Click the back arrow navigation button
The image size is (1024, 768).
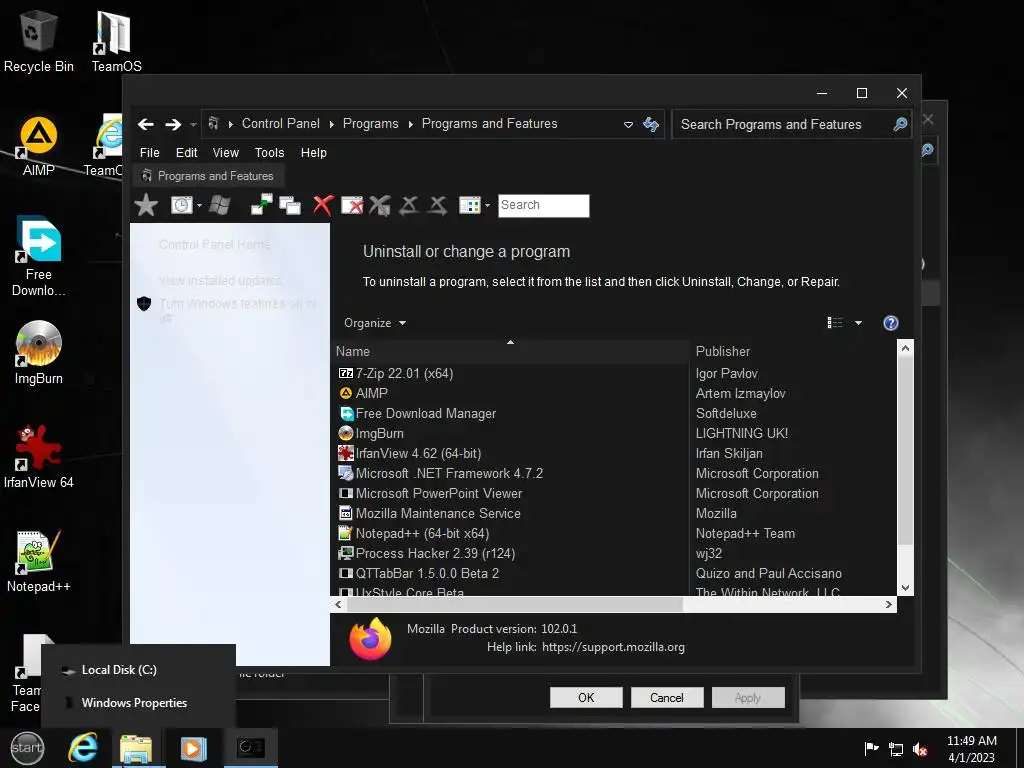146,124
